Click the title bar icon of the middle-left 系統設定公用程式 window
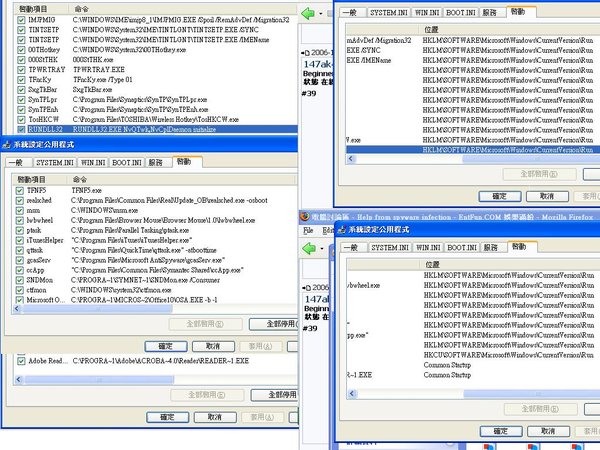The width and height of the screenshot is (600, 450). 7,145
